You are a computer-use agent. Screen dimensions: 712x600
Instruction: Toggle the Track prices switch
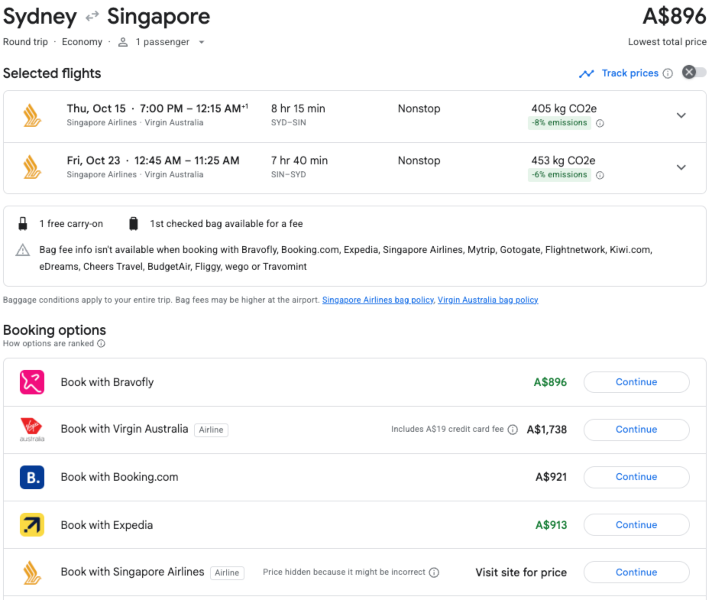pyautogui.click(x=694, y=72)
